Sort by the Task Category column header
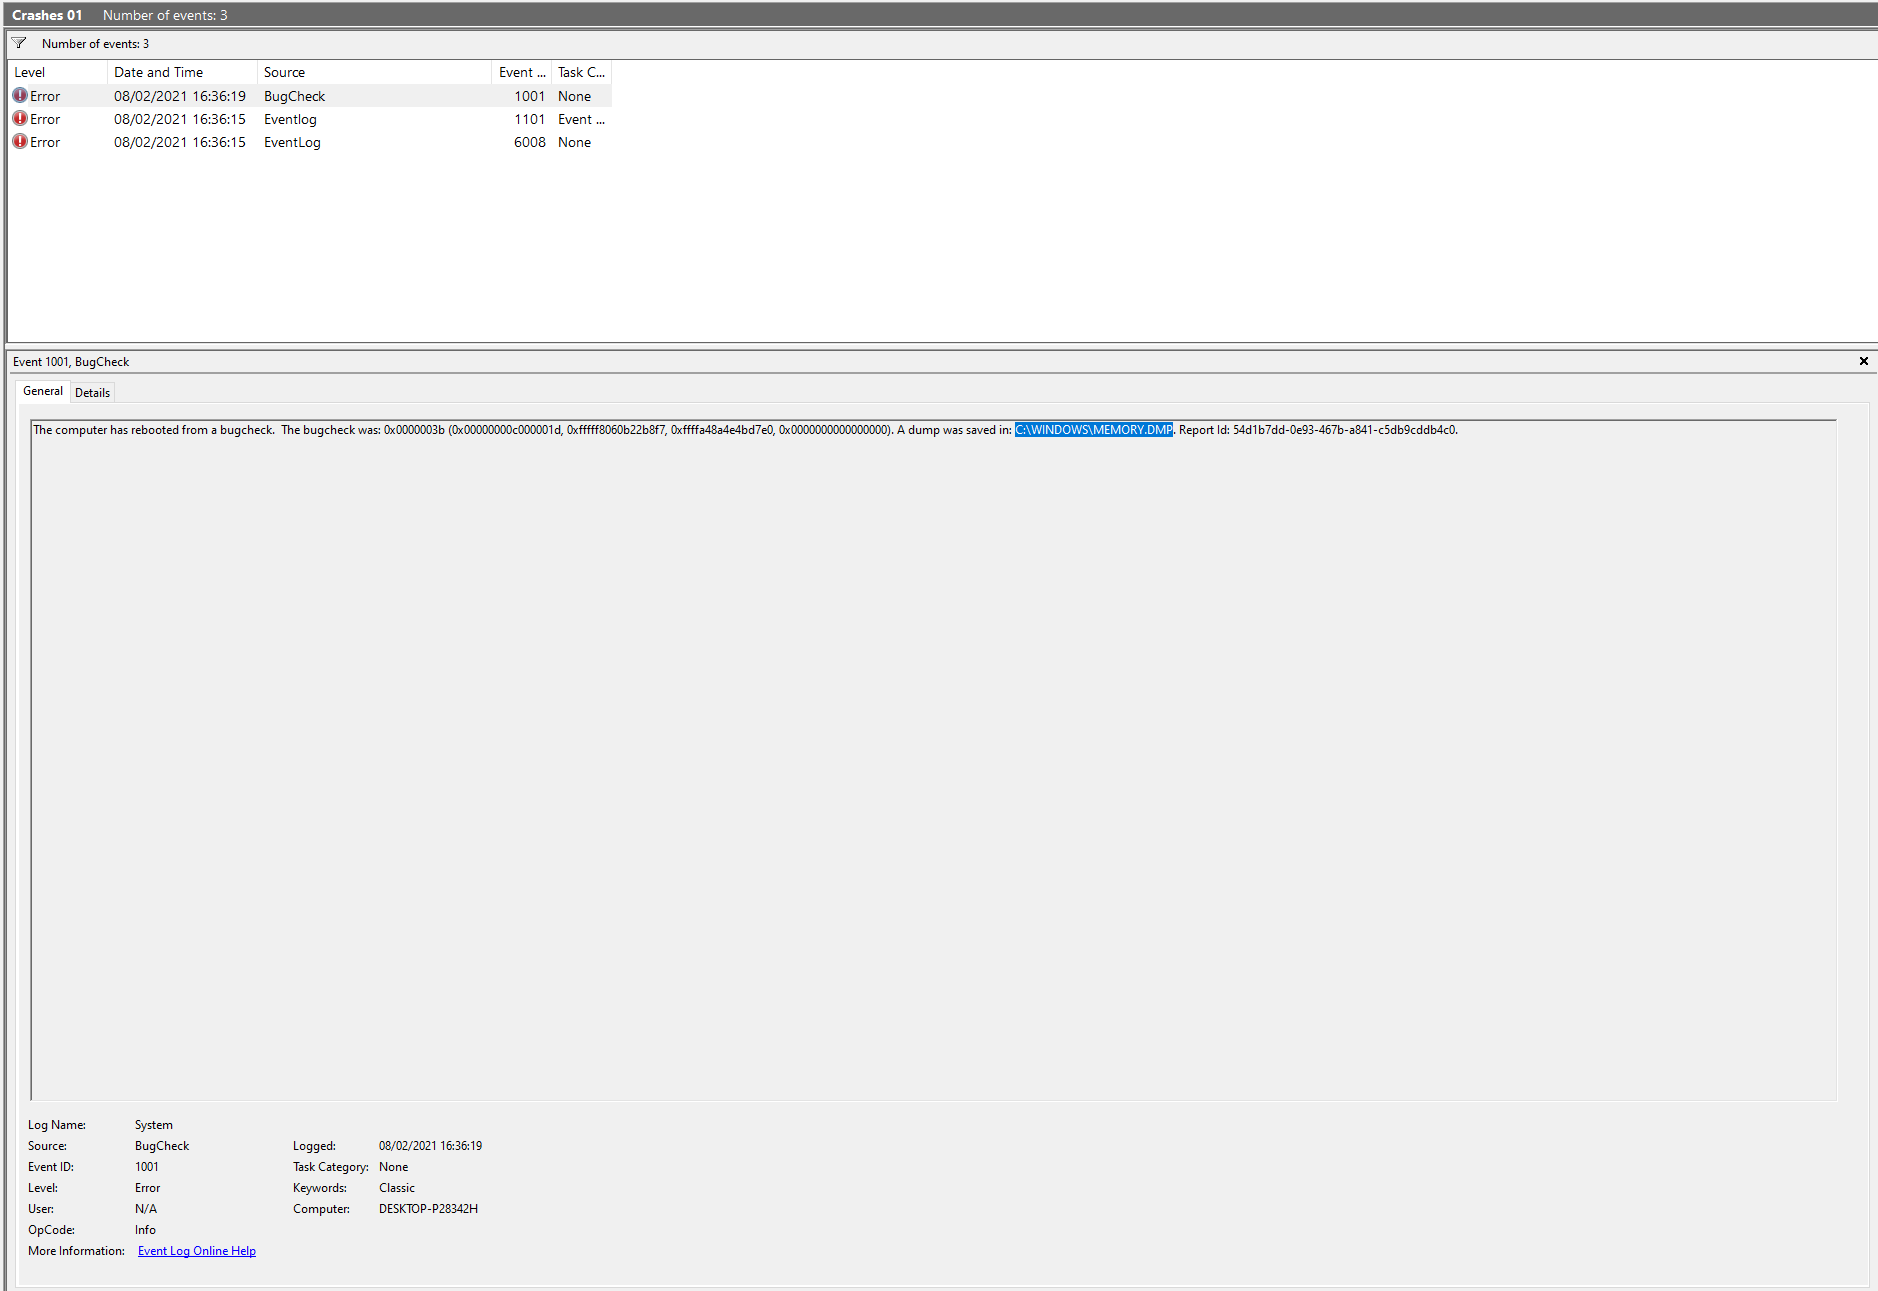Image resolution: width=1878 pixels, height=1291 pixels. point(580,71)
